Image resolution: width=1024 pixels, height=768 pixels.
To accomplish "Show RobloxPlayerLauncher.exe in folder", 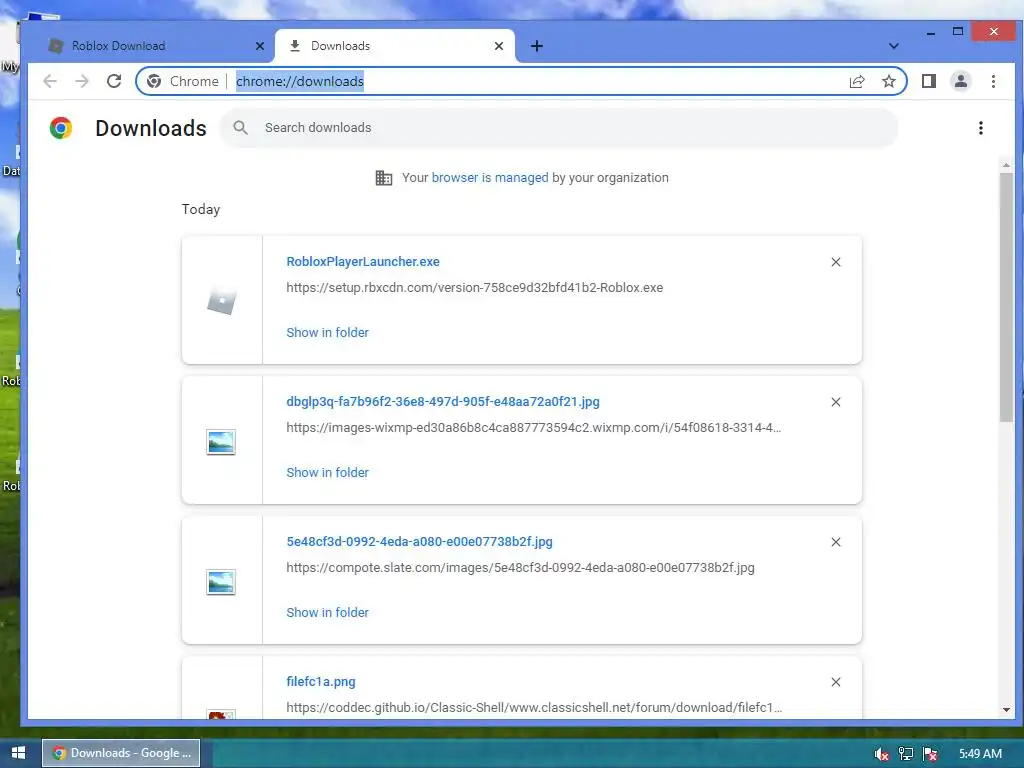I will 327,332.
